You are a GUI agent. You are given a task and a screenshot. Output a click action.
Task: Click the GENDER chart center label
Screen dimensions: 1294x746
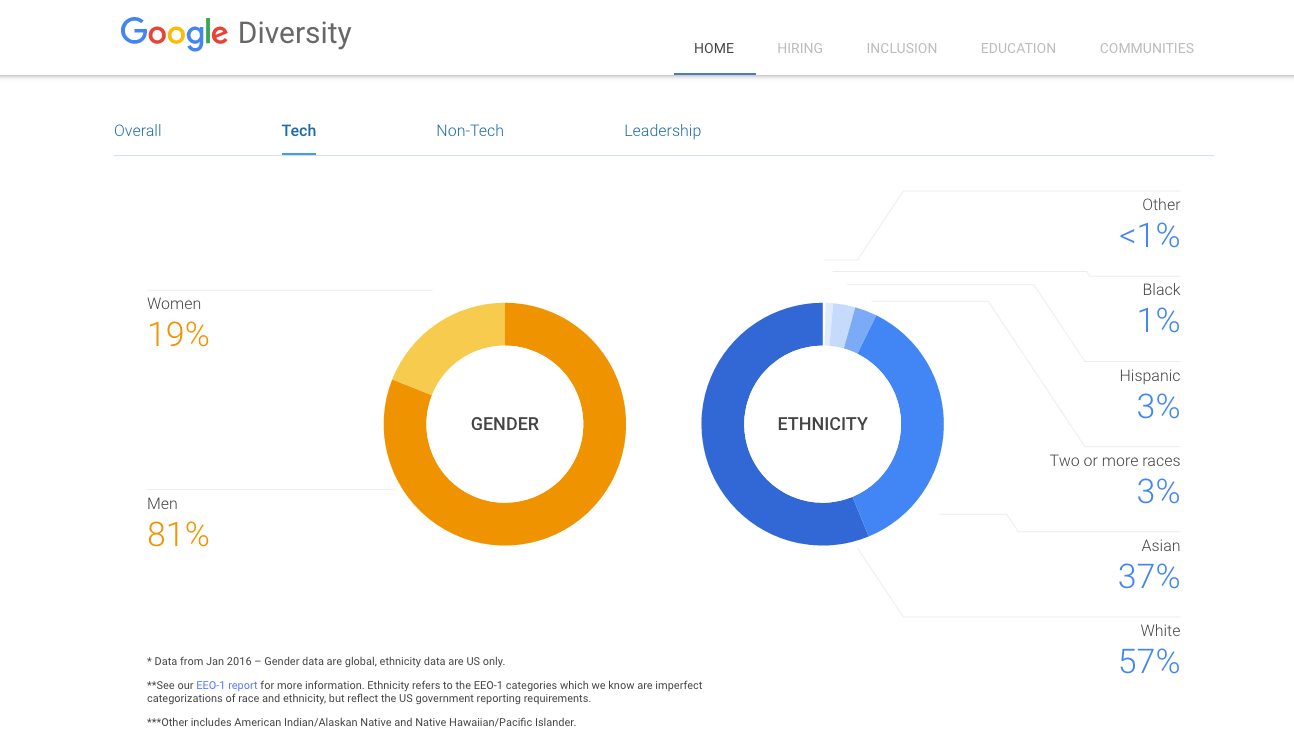click(505, 424)
